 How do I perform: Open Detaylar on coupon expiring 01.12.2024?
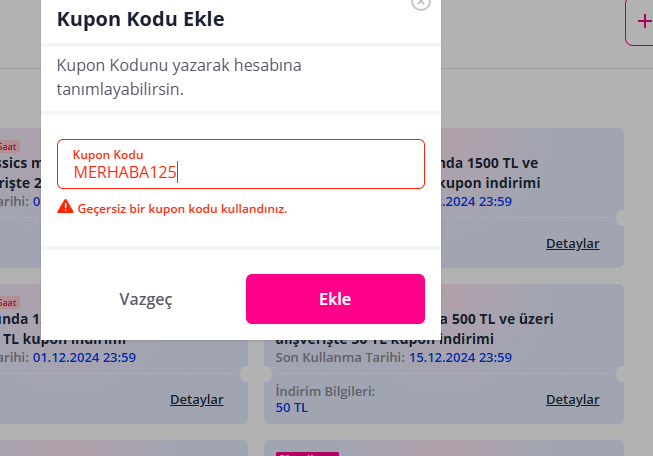point(196,399)
